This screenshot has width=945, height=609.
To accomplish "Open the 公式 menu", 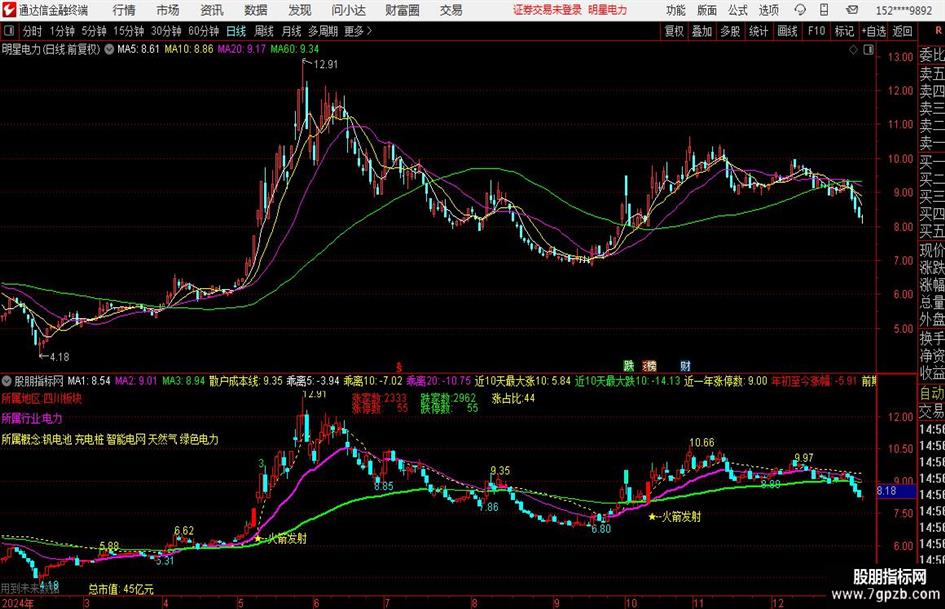I will [x=738, y=10].
